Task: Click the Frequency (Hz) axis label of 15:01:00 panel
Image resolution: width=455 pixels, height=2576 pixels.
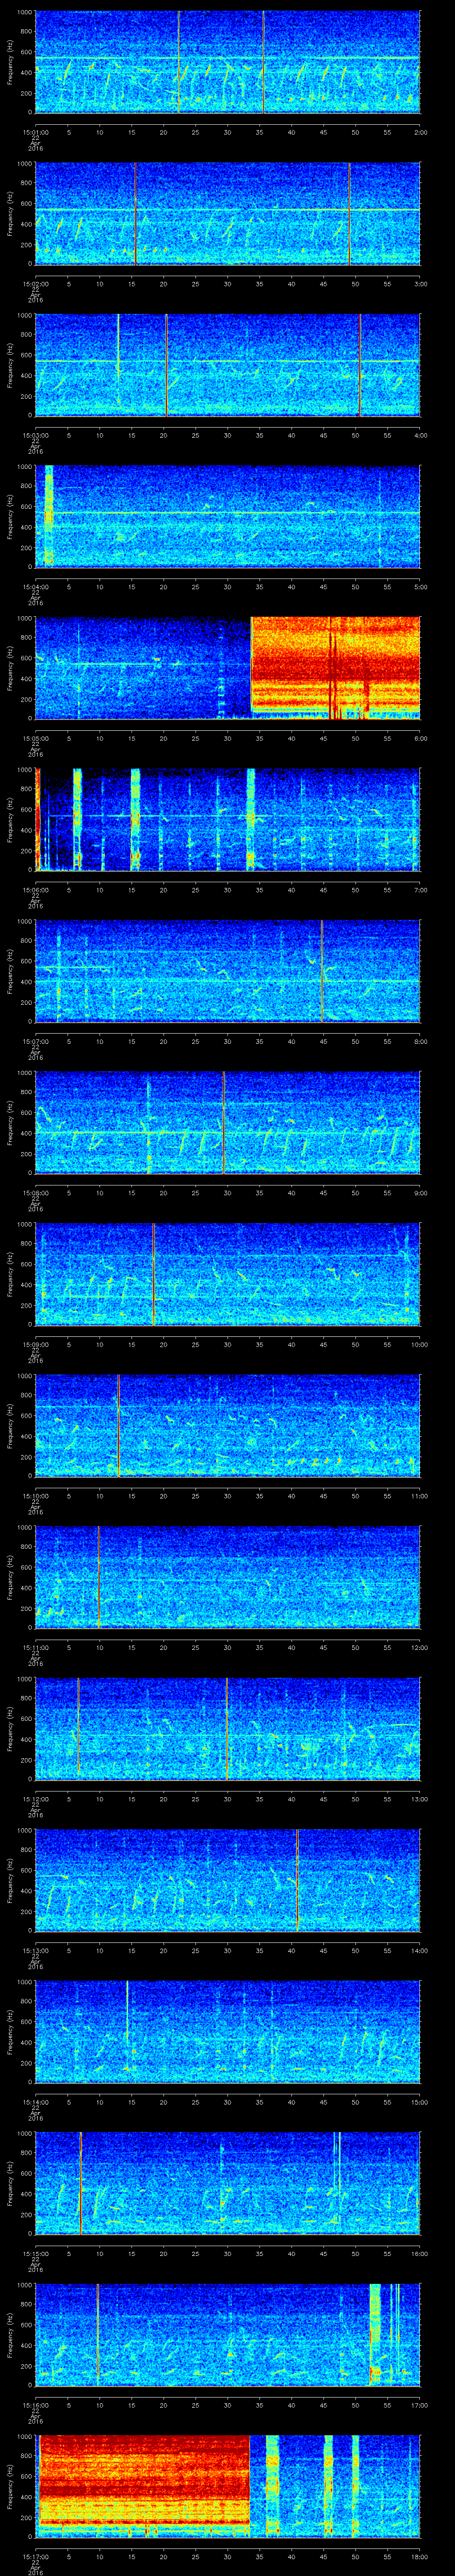Action: pos(10,62)
